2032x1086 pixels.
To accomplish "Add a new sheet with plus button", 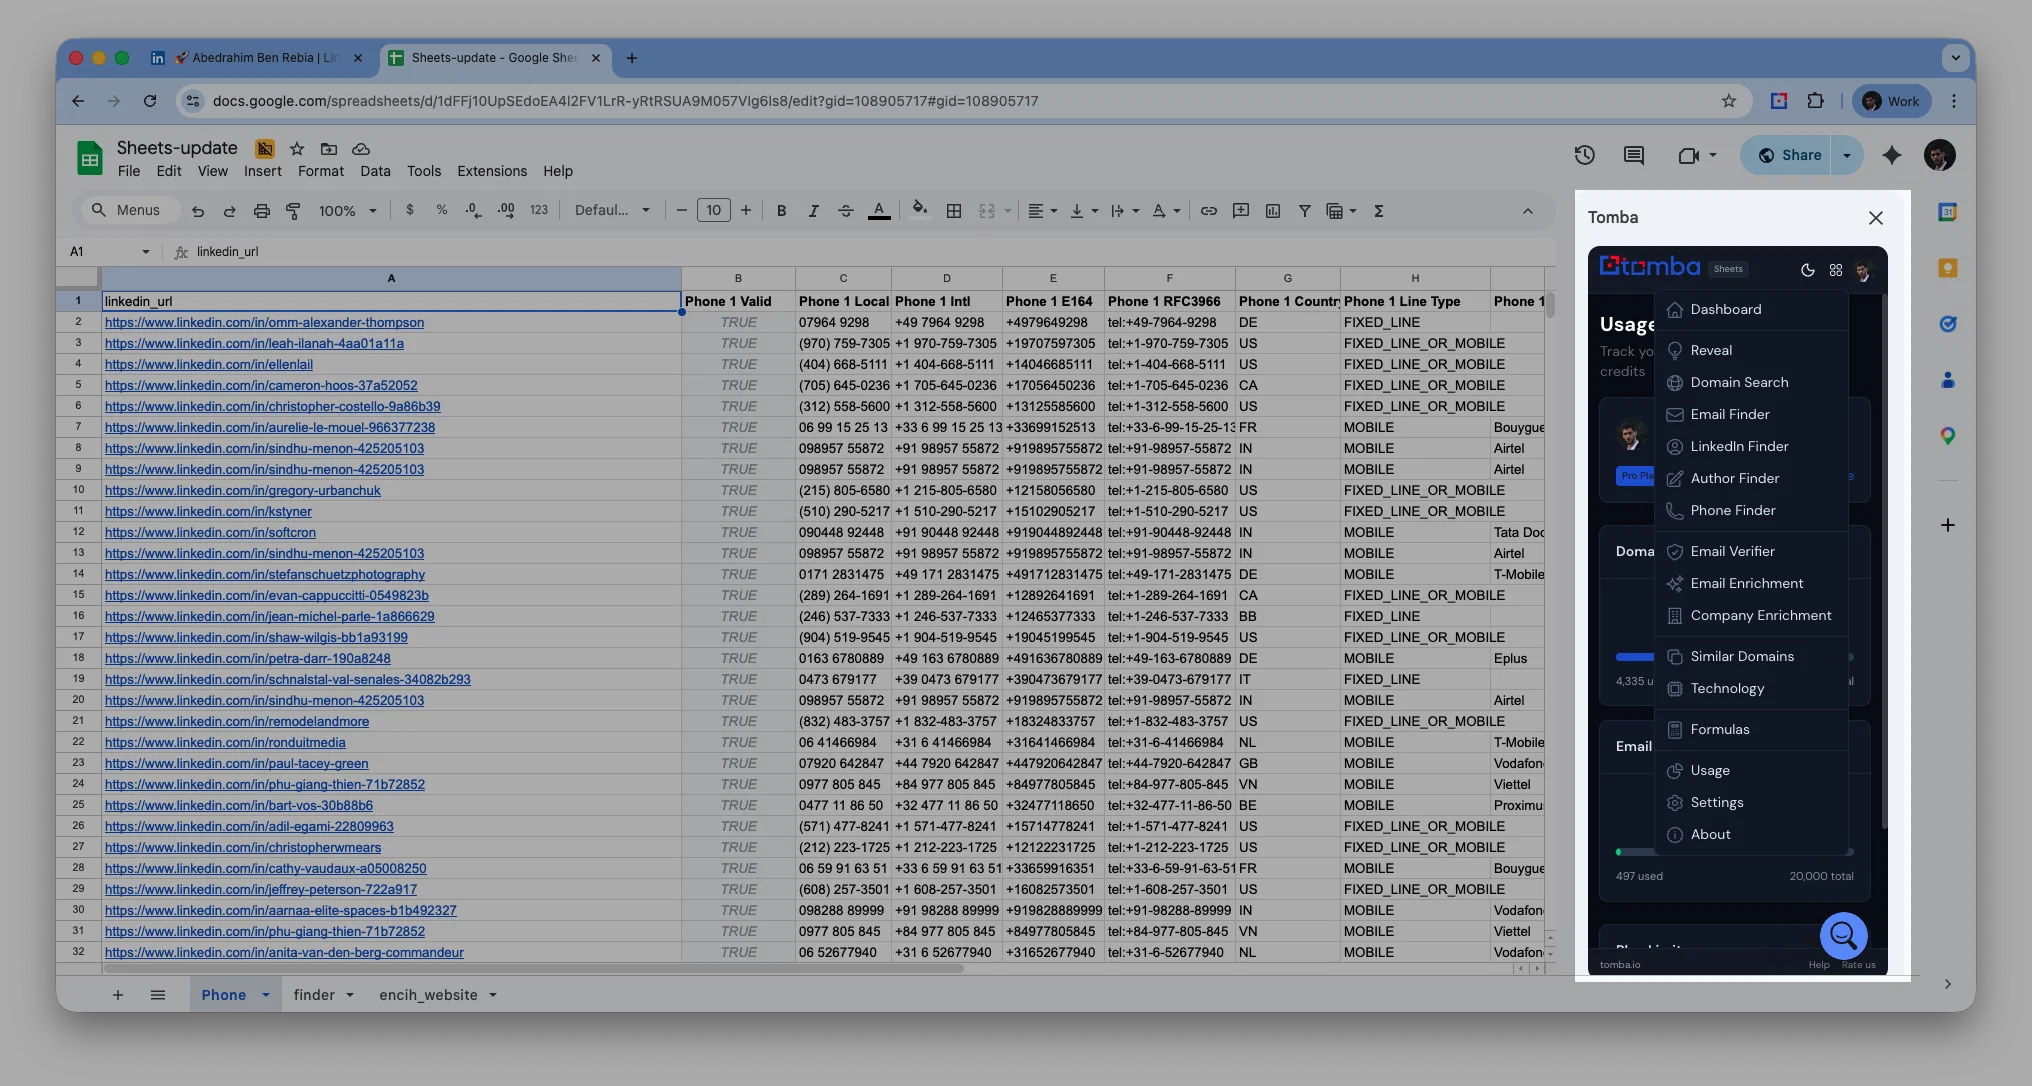I will 118,995.
